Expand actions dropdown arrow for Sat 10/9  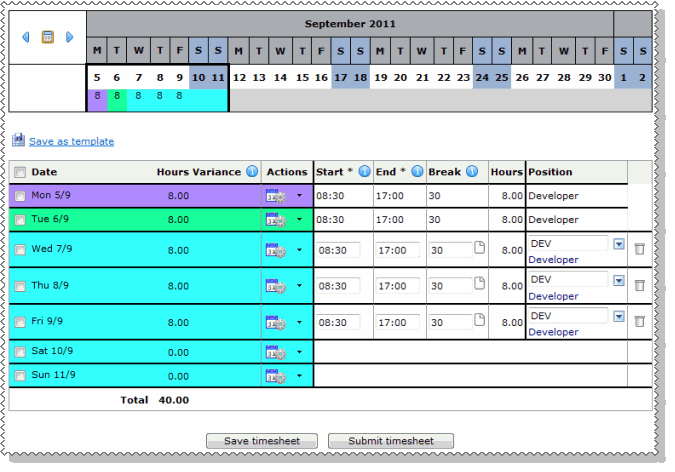(x=299, y=352)
